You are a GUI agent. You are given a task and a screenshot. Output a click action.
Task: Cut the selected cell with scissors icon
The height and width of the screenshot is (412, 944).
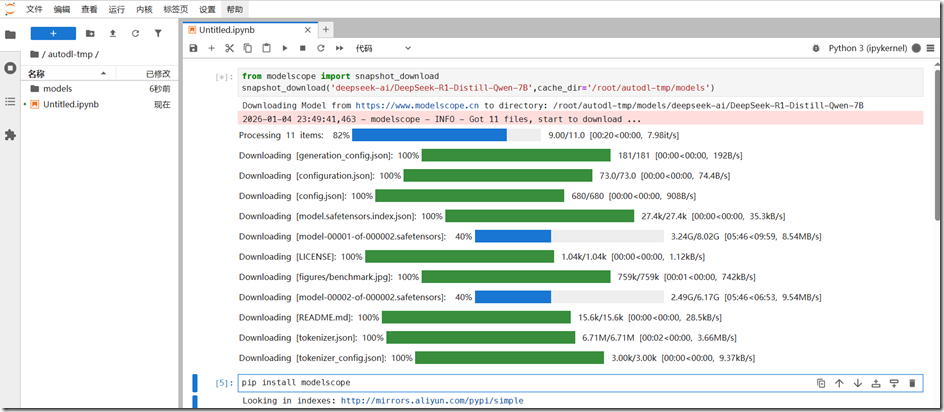pyautogui.click(x=229, y=48)
